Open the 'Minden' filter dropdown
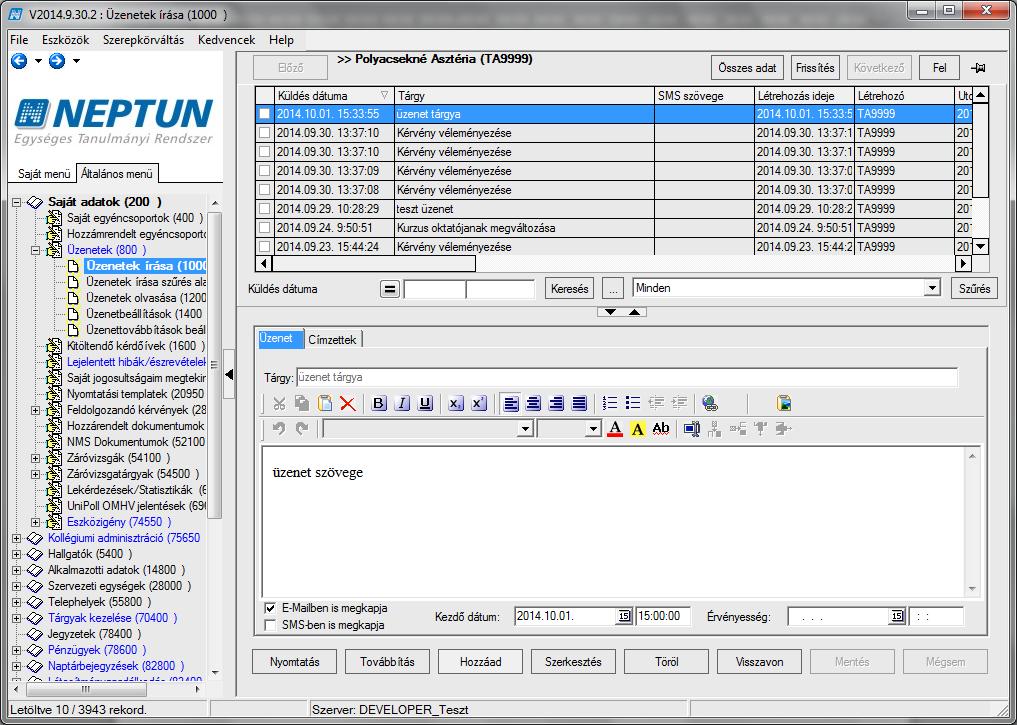 pos(932,288)
